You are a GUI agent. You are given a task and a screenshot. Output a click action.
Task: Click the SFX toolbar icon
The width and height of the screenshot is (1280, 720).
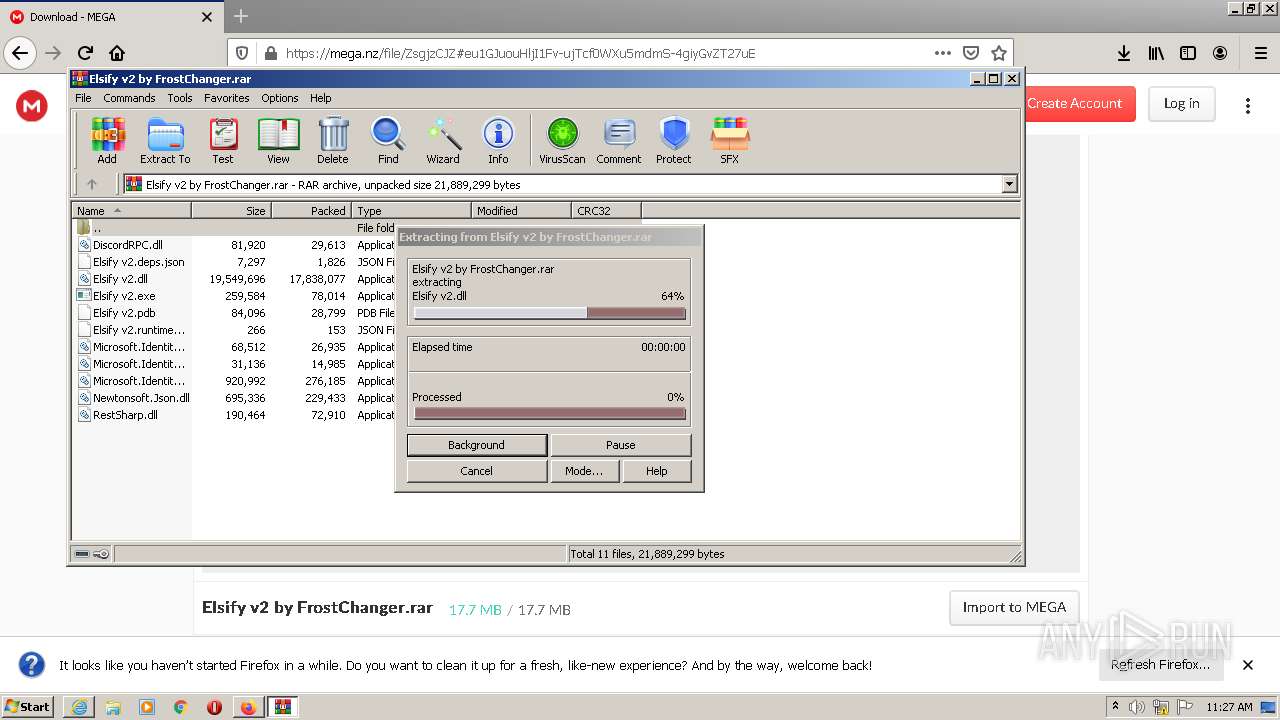tap(730, 140)
